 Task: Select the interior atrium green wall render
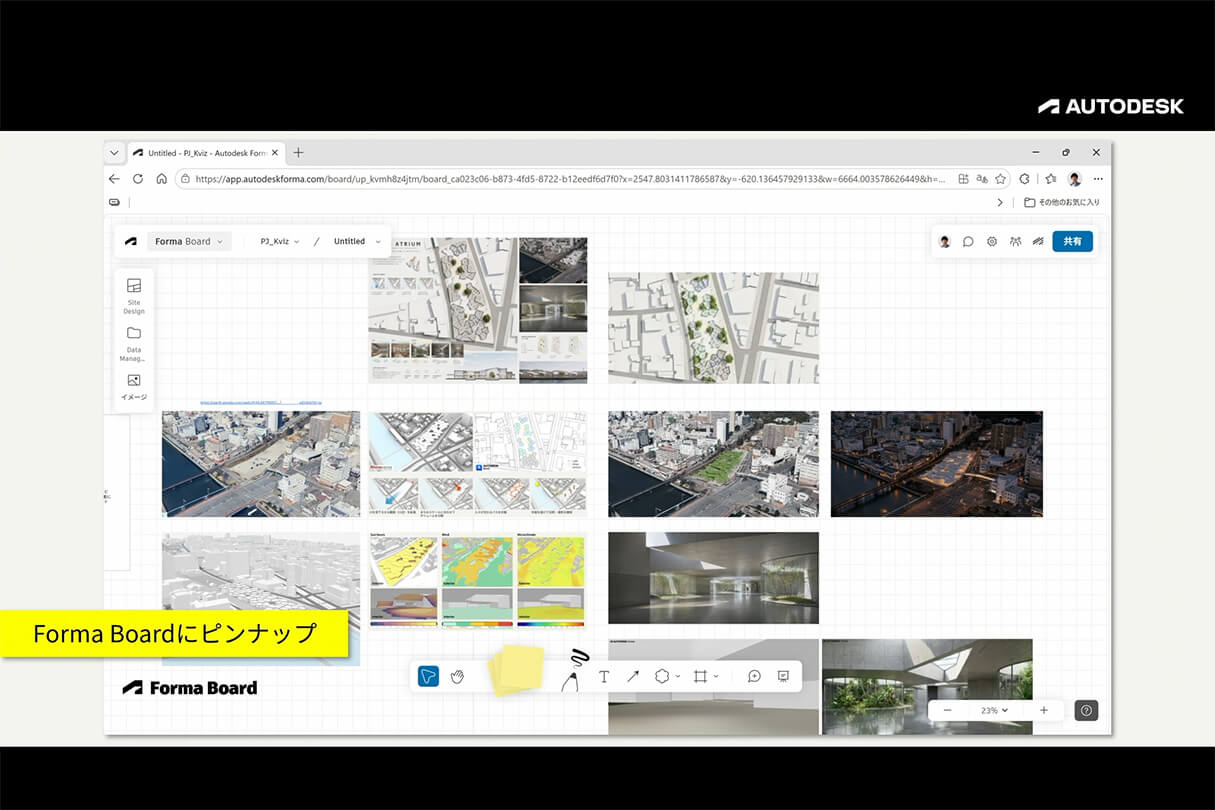[x=713, y=578]
